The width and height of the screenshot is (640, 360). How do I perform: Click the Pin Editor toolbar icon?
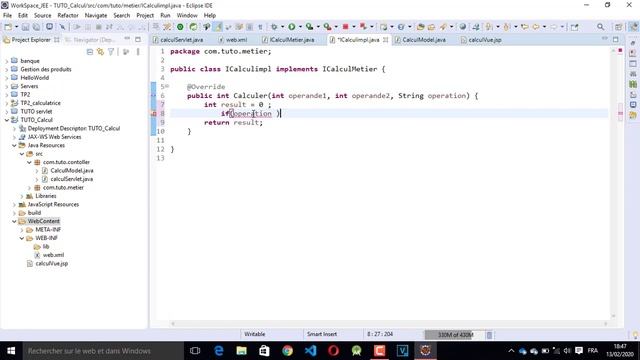pyautogui.click(x=575, y=27)
